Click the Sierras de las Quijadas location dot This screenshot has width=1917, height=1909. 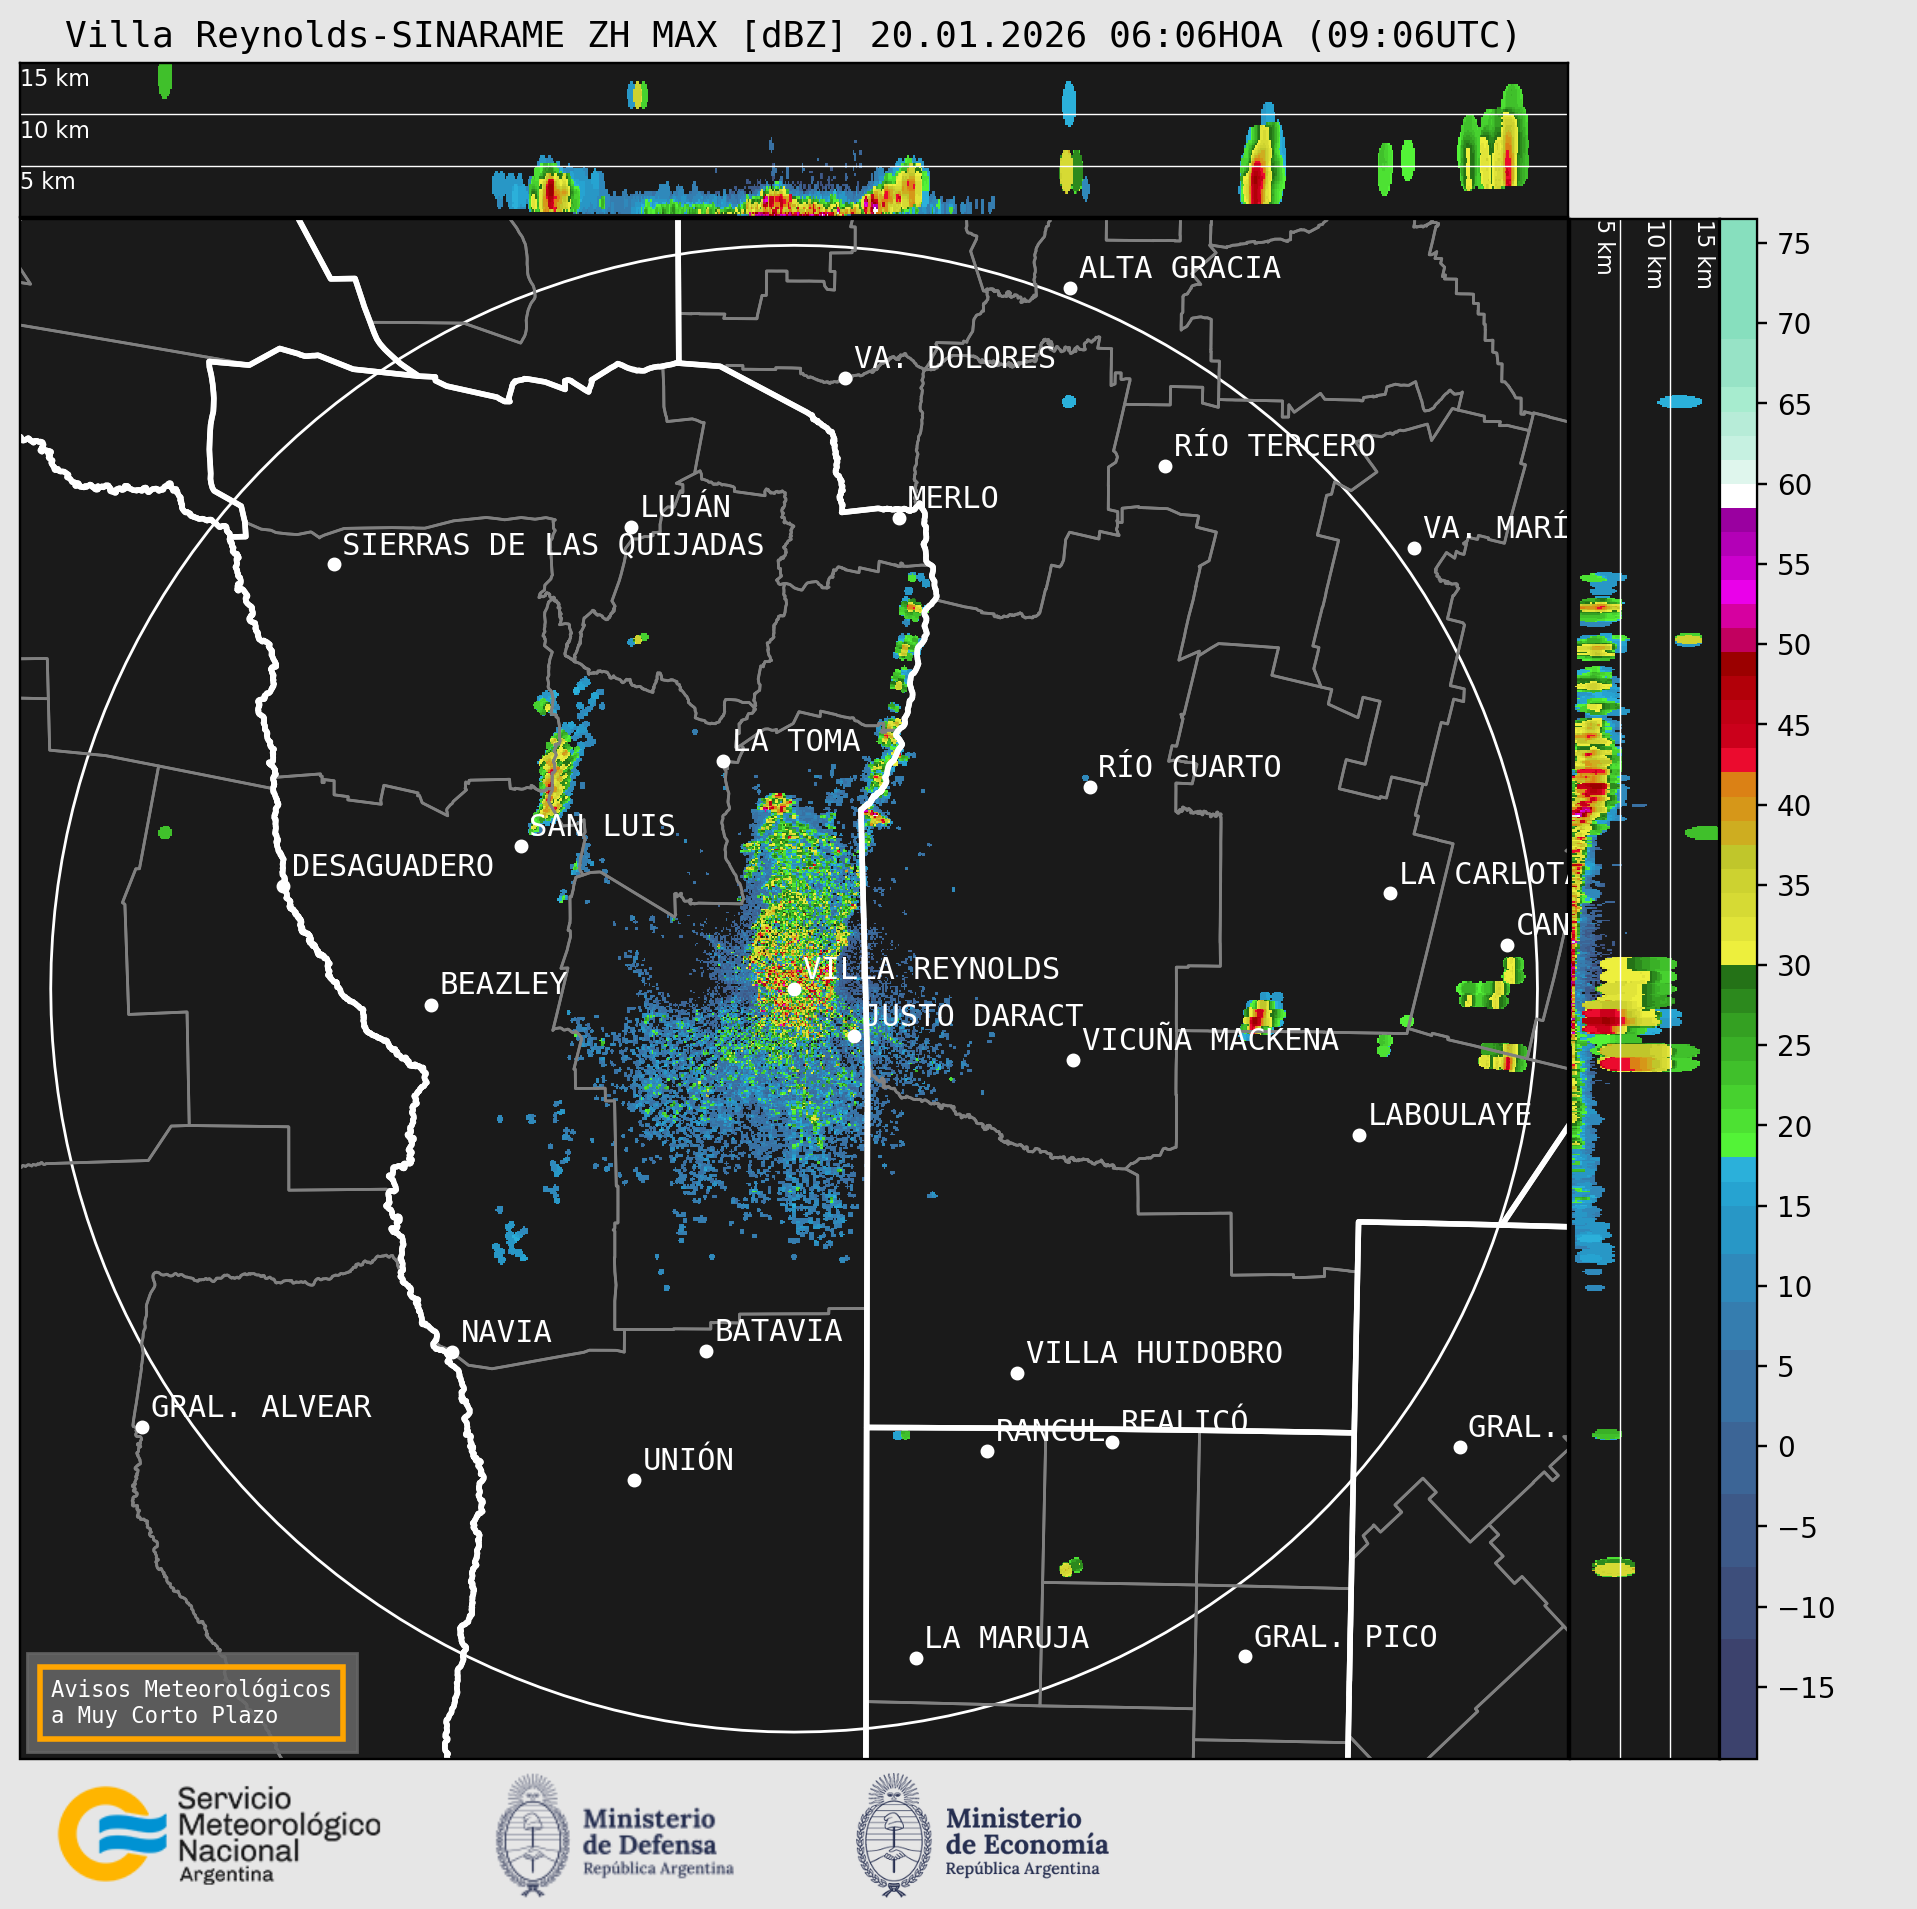[x=334, y=565]
